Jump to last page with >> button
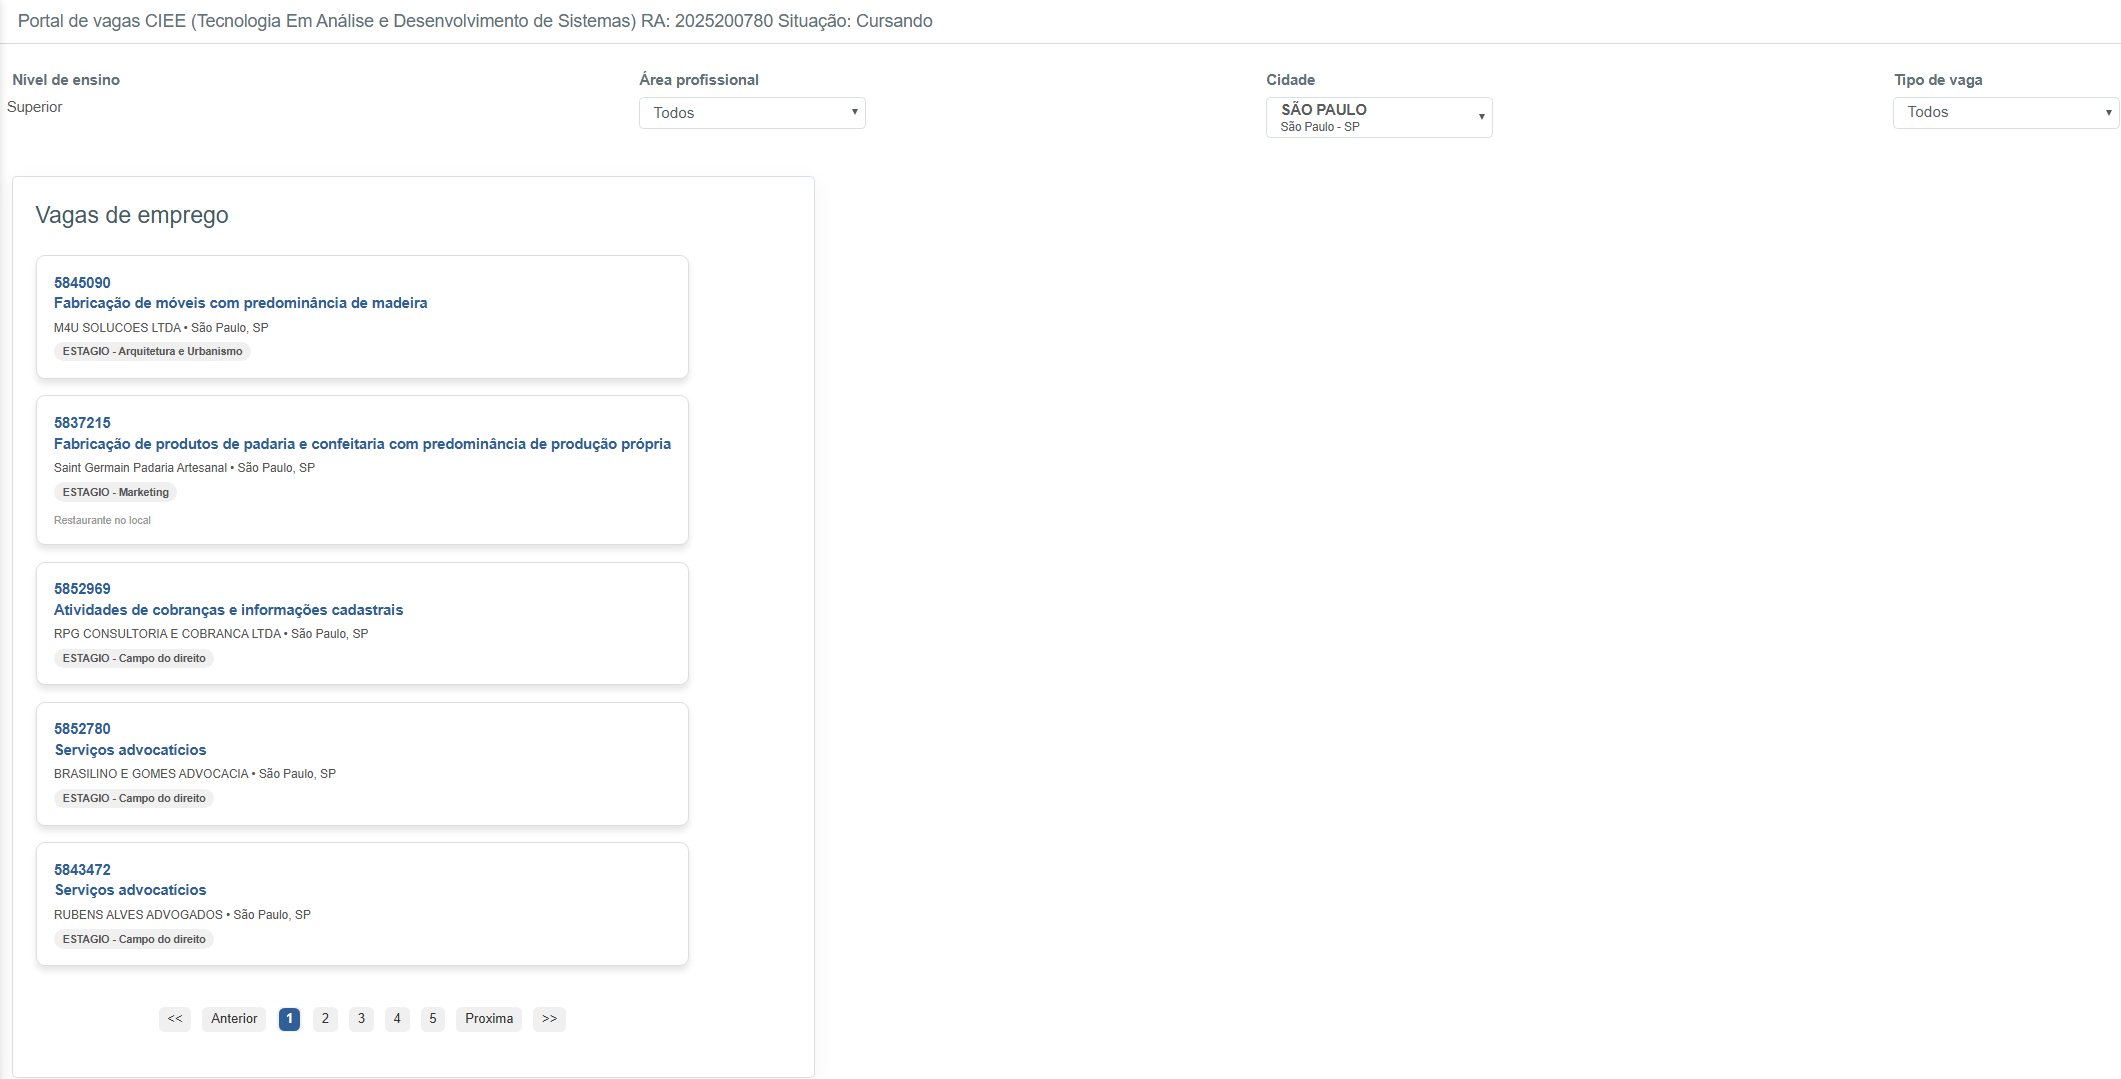This screenshot has height=1079, width=2121. (549, 1019)
